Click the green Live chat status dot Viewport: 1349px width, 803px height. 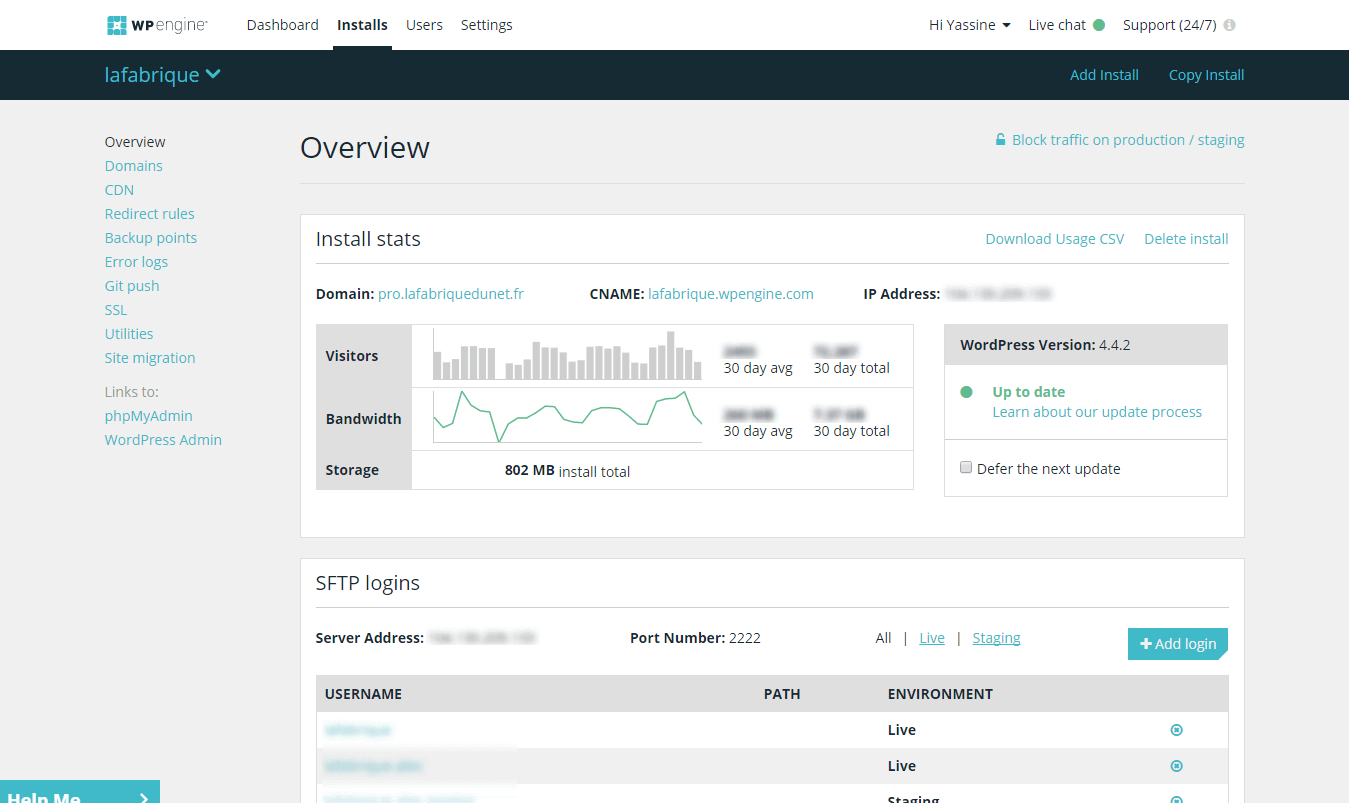1099,25
